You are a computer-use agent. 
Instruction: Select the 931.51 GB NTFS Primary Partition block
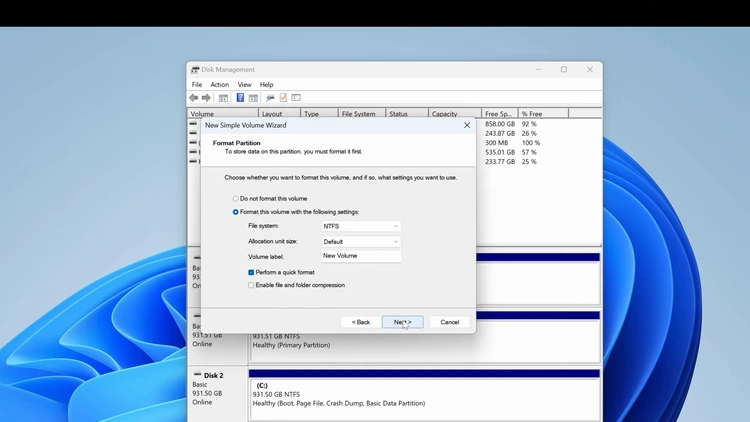coord(424,337)
